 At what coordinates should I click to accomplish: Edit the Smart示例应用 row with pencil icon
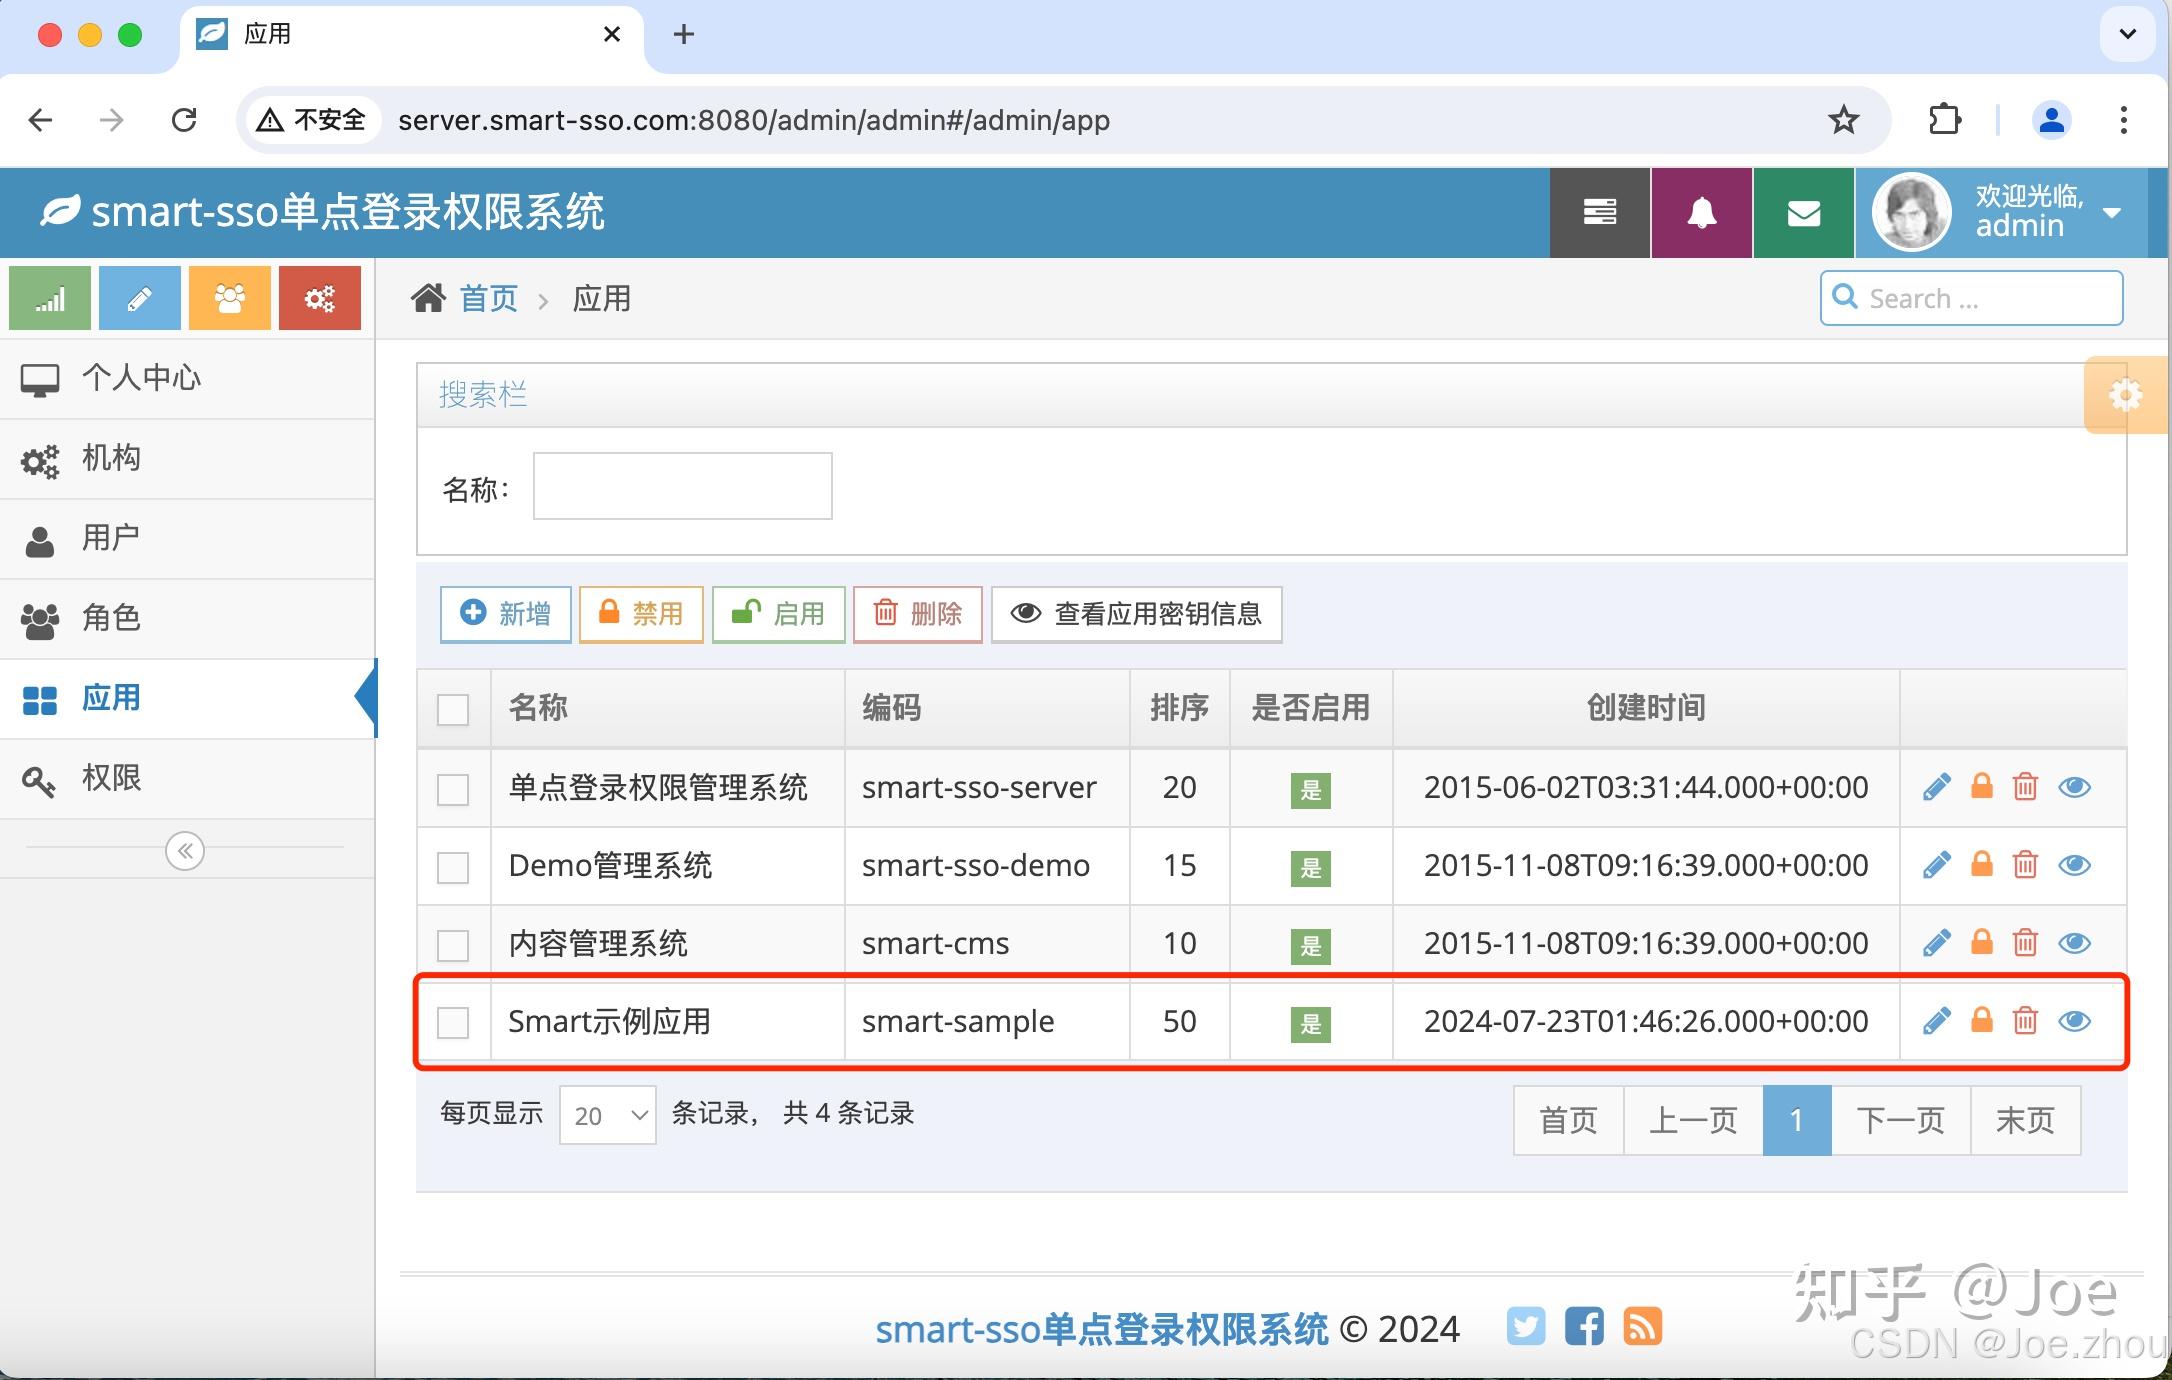[x=1936, y=1021]
